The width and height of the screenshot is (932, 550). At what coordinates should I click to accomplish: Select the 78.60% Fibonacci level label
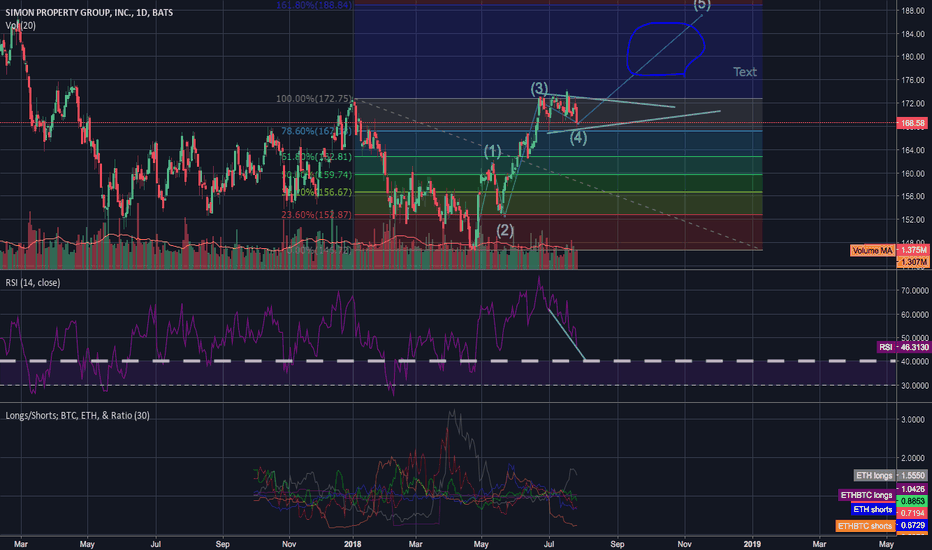click(317, 131)
